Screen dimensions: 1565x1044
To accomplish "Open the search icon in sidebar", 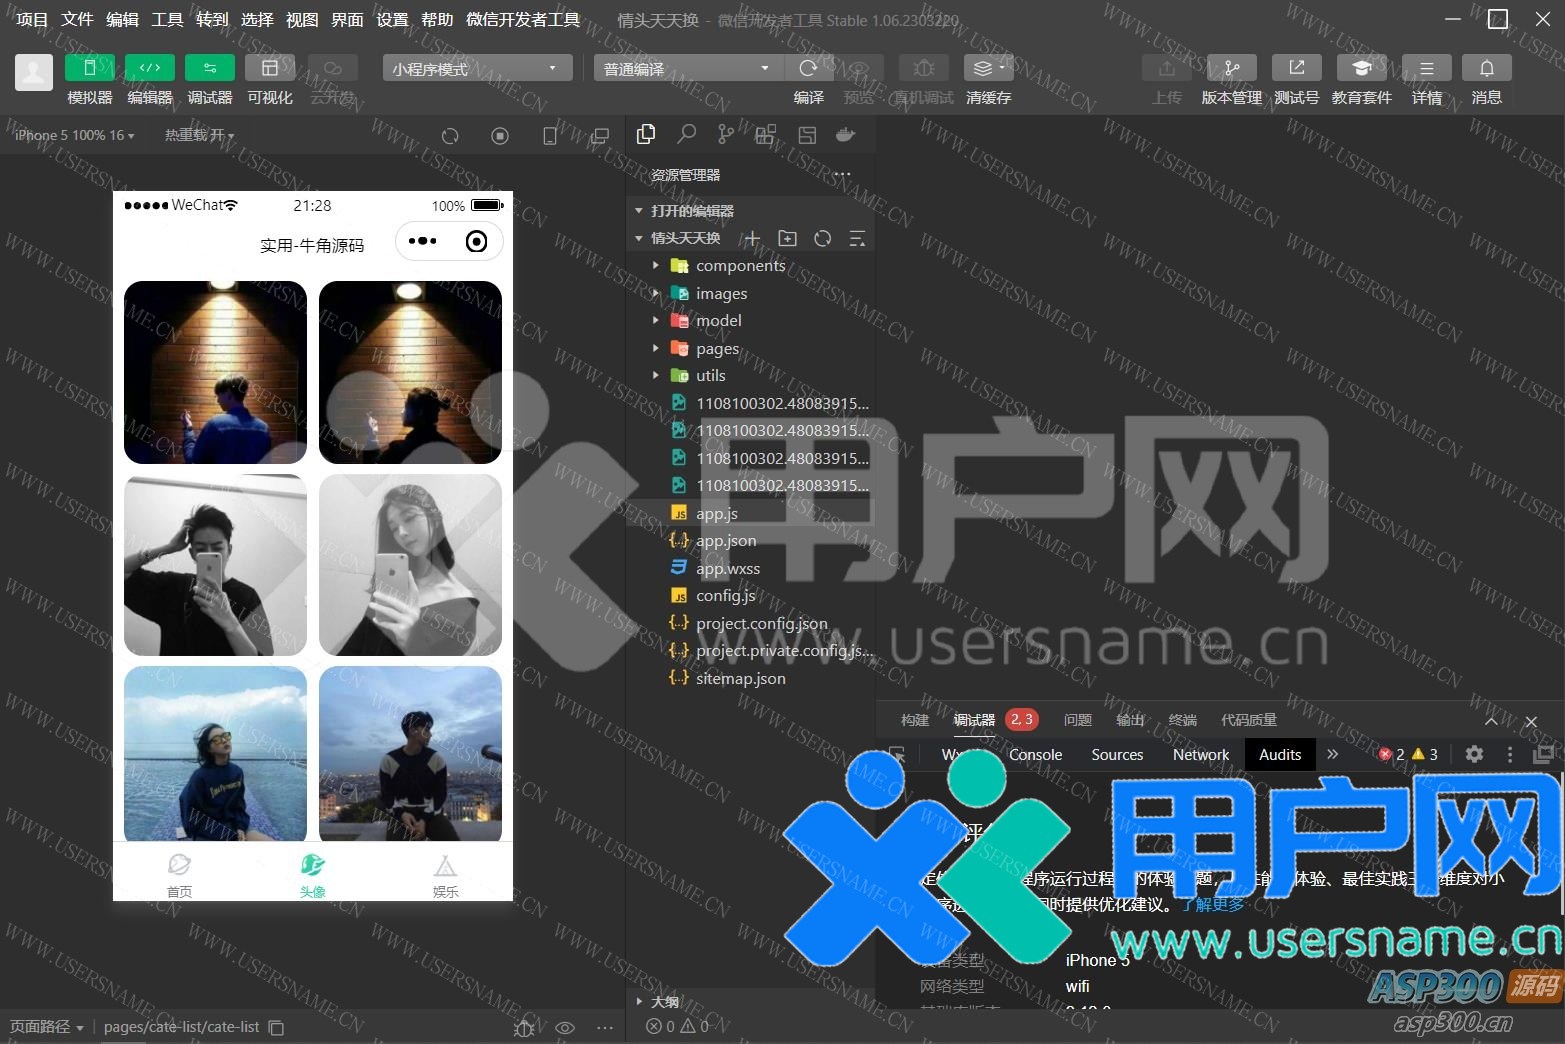I will (x=686, y=135).
